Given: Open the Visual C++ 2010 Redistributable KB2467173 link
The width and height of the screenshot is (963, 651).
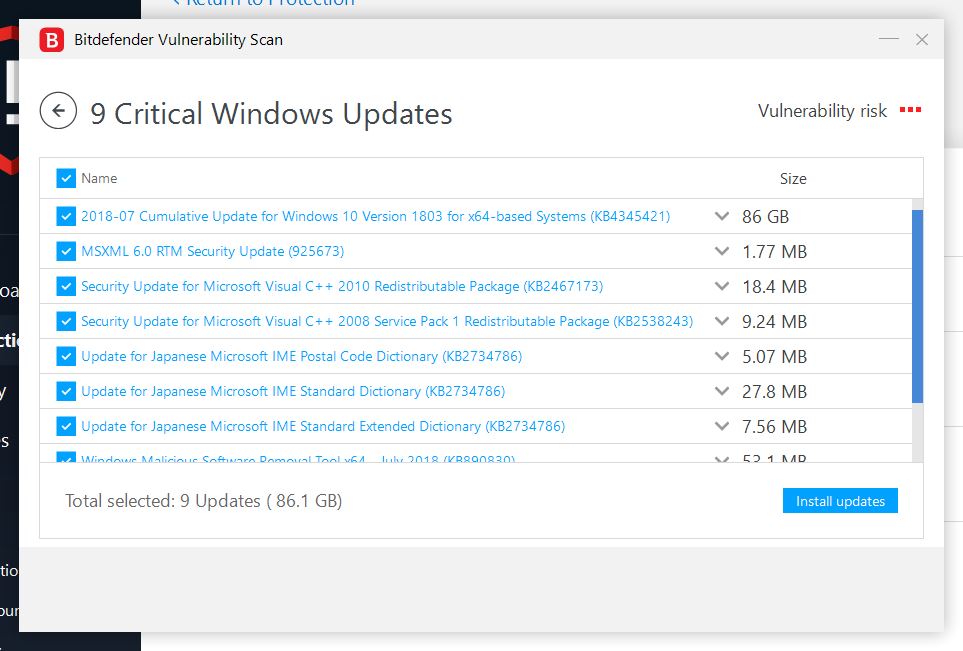Looking at the screenshot, I should tap(342, 286).
